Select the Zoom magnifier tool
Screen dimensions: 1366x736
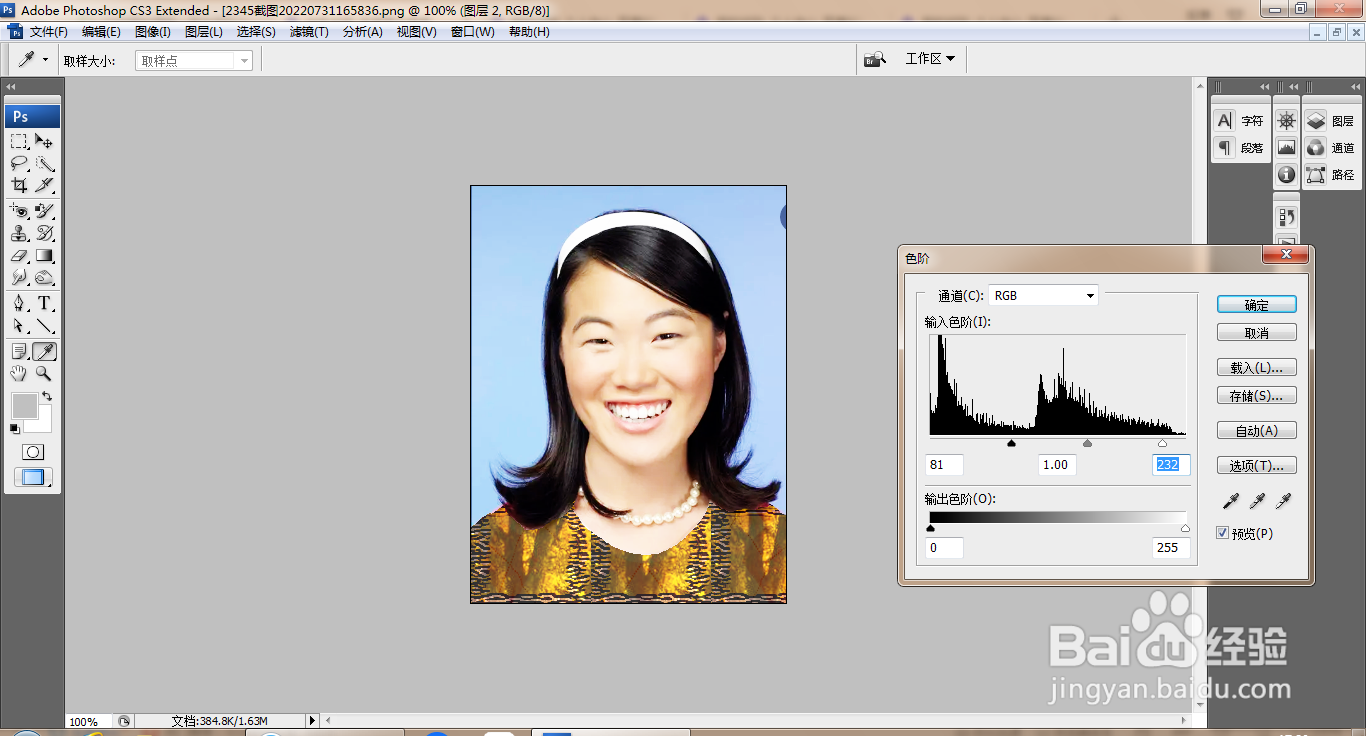pyautogui.click(x=45, y=373)
